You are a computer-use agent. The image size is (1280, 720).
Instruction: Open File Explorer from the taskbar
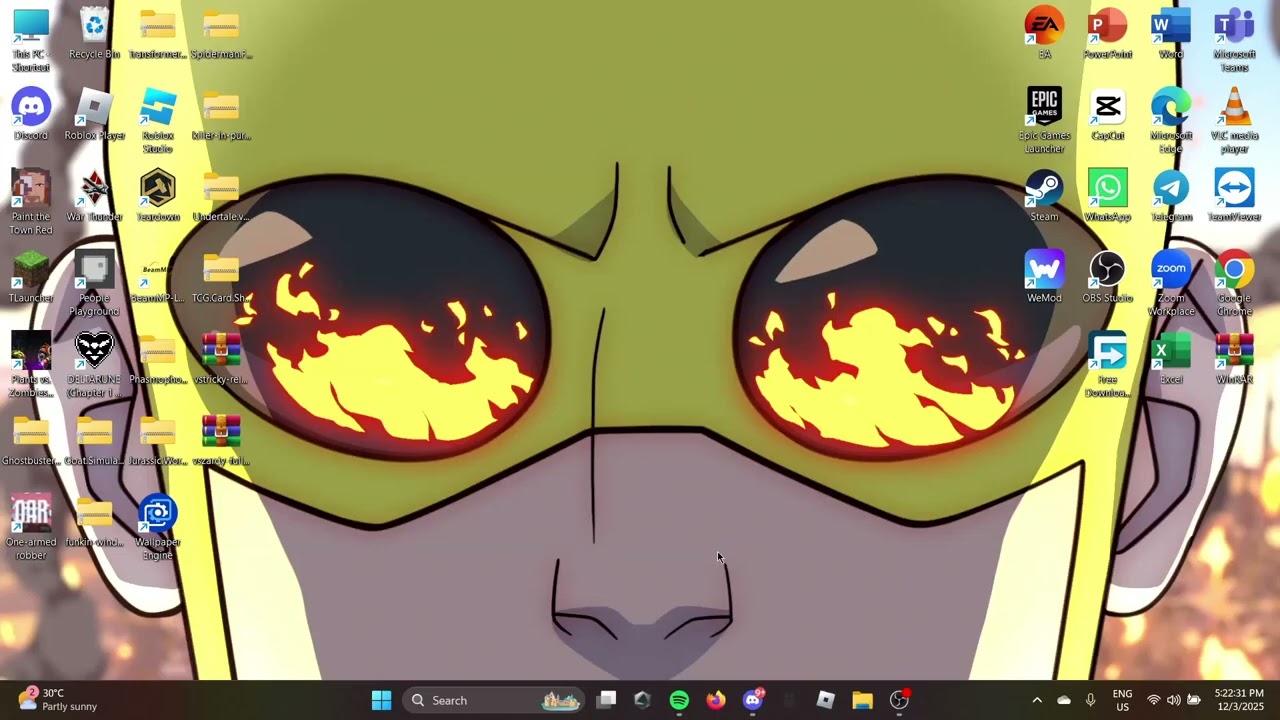click(x=862, y=700)
